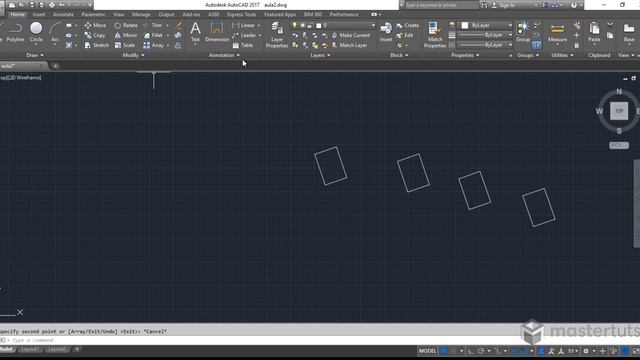The image size is (640, 360).
Task: Open the Layer Properties manager
Action: tap(277, 36)
